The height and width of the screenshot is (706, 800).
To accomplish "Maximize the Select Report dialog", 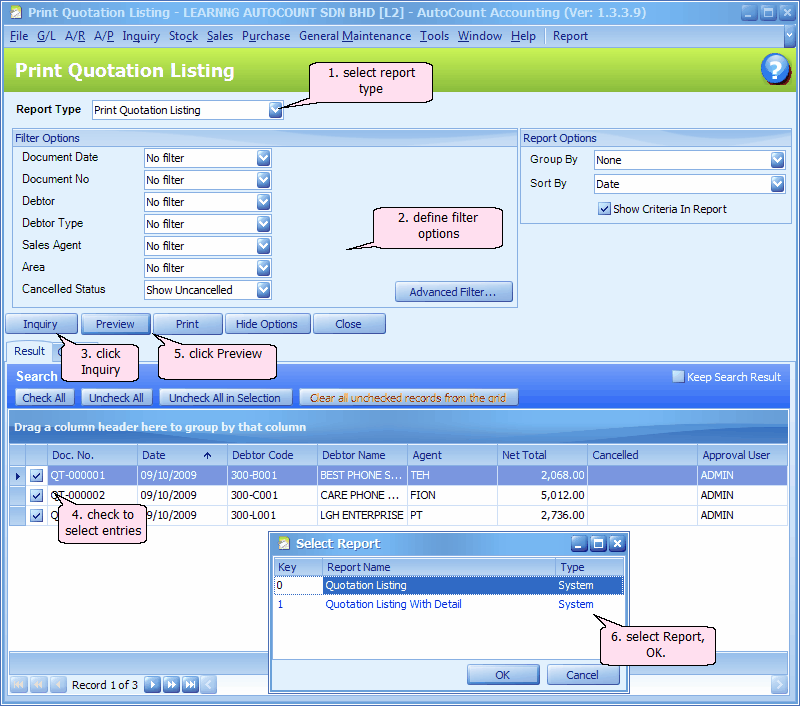I will tap(598, 544).
